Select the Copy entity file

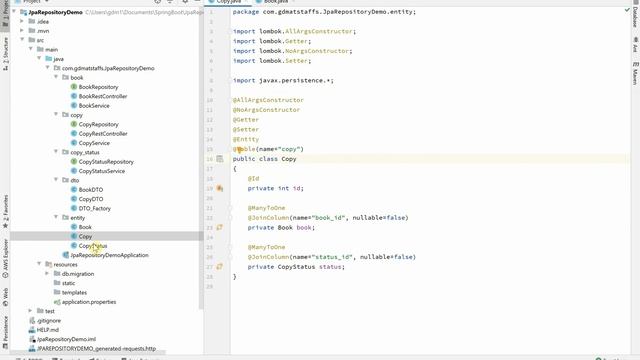tap(85, 236)
